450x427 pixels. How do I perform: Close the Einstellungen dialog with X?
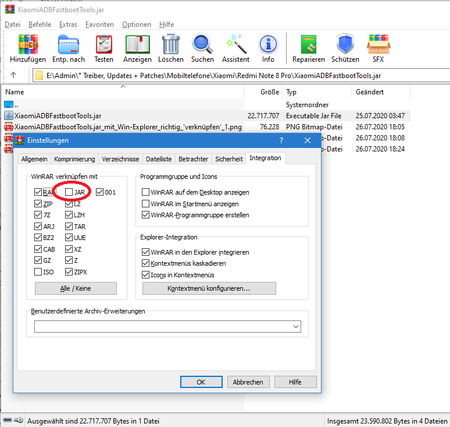point(307,140)
